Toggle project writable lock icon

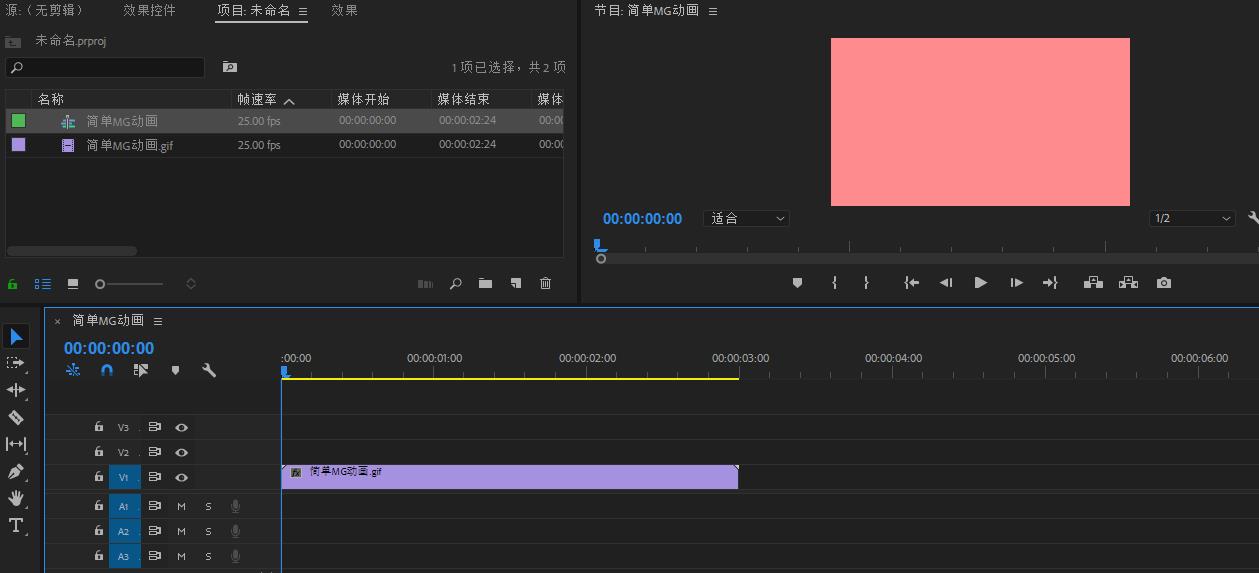click(13, 284)
